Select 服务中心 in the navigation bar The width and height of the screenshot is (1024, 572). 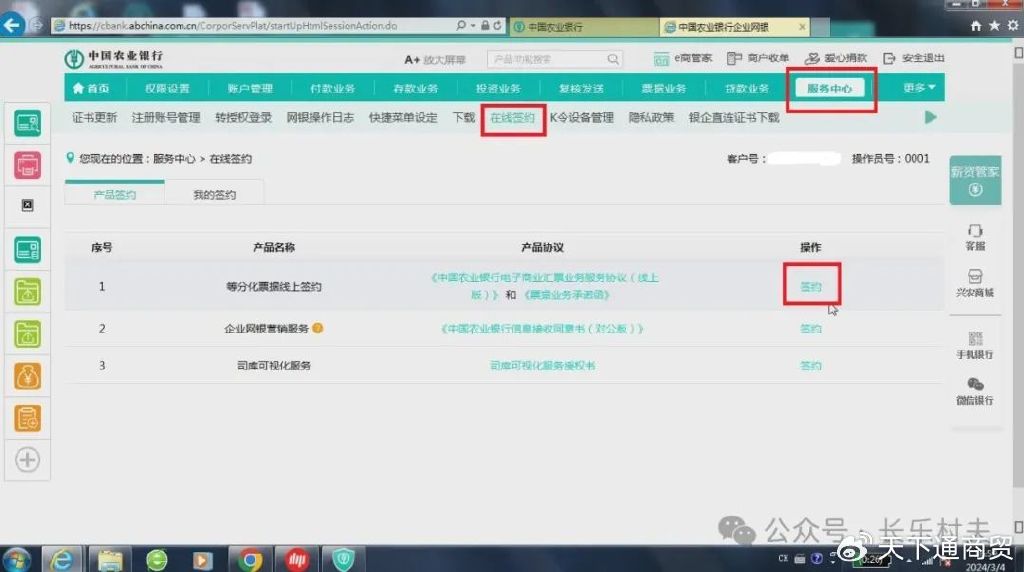pyautogui.click(x=829, y=88)
